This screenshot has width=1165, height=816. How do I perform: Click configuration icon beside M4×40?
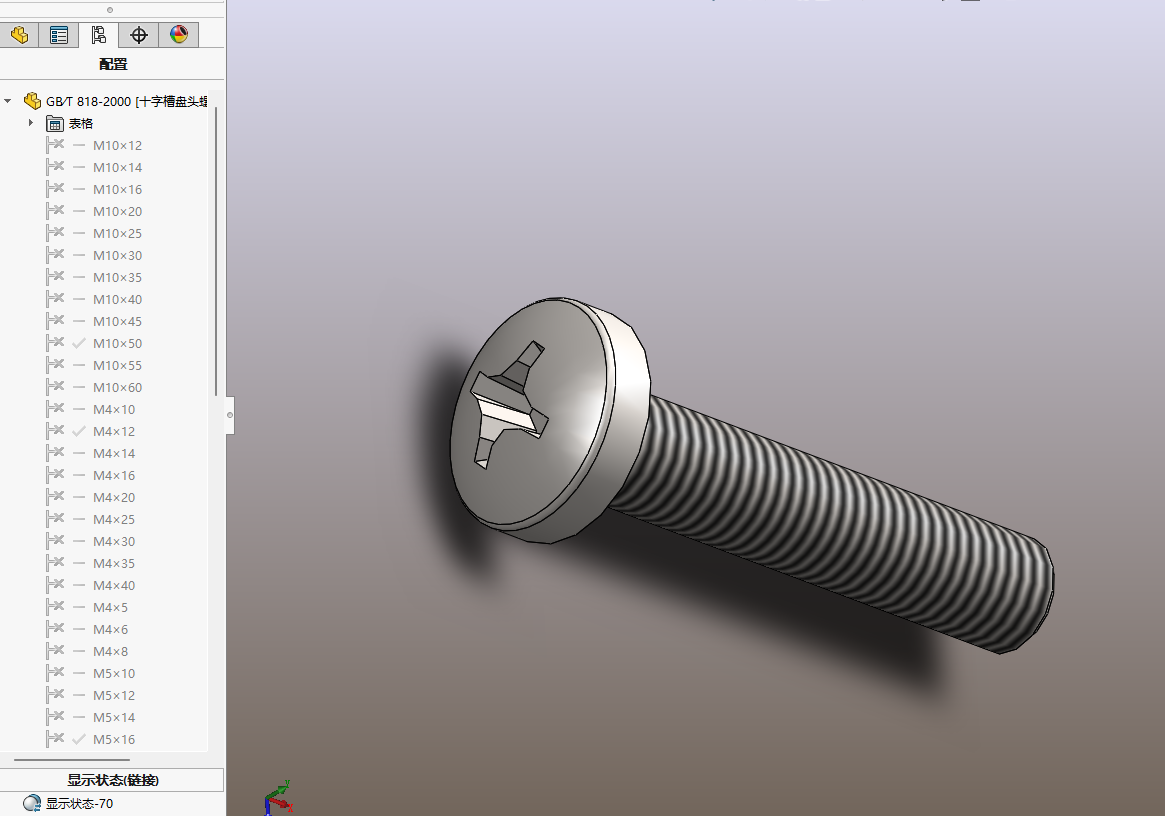(x=55, y=585)
